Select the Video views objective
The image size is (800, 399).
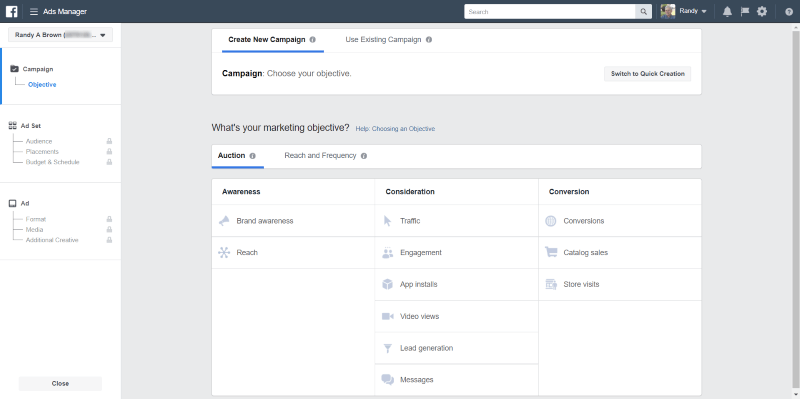[457, 316]
